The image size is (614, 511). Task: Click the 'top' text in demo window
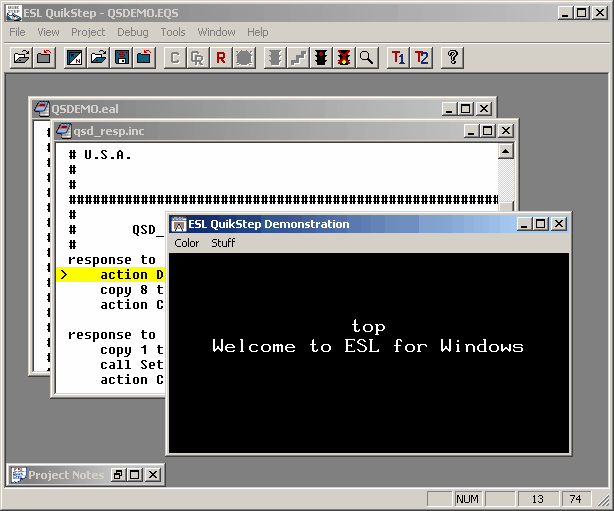click(368, 327)
